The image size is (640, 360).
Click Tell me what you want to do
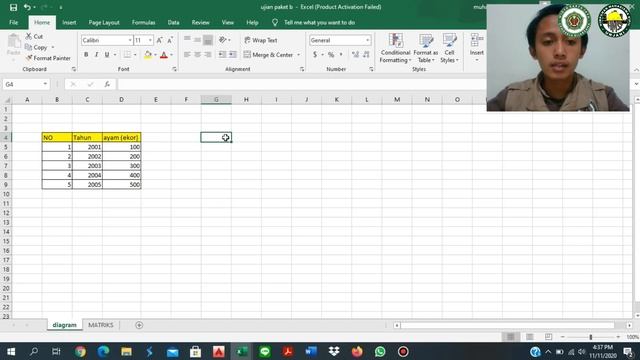(319, 22)
